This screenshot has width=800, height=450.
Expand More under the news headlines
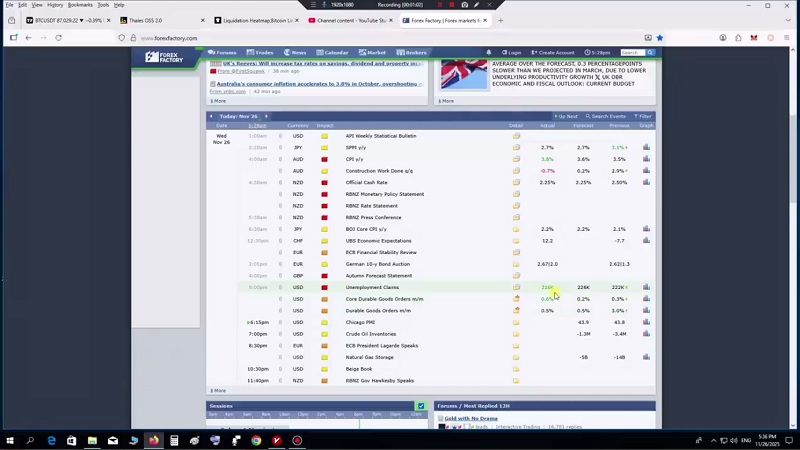(219, 100)
